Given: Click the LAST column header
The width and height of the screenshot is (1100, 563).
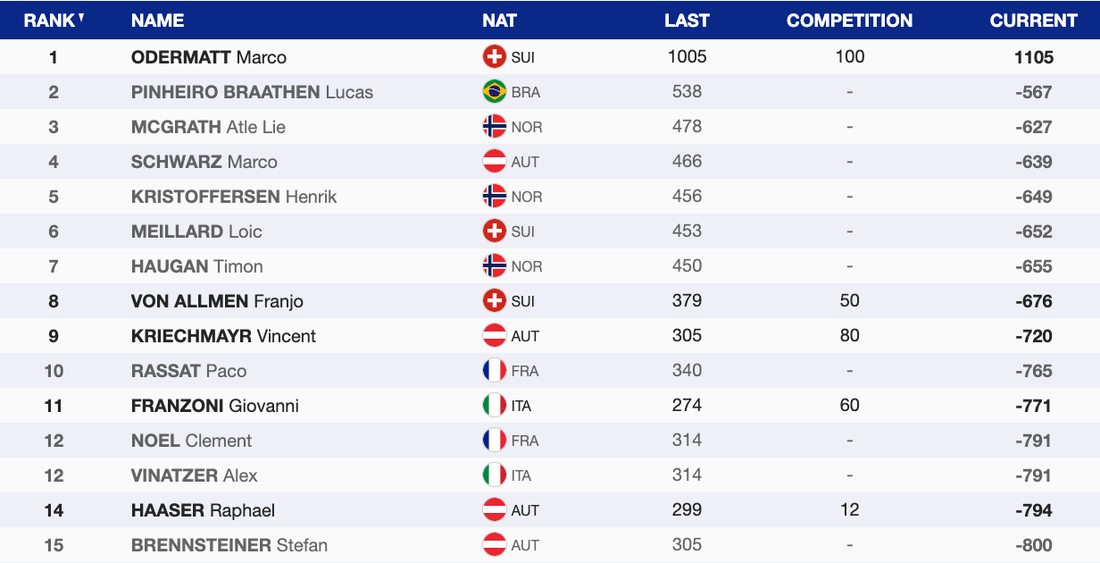Looking at the screenshot, I should [x=686, y=20].
